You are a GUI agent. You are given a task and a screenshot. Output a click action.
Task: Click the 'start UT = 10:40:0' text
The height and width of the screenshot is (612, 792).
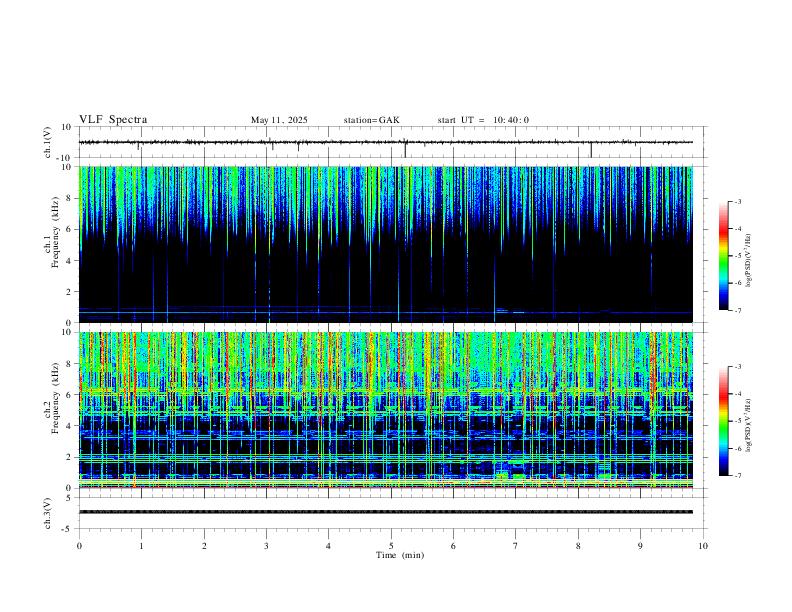click(483, 120)
